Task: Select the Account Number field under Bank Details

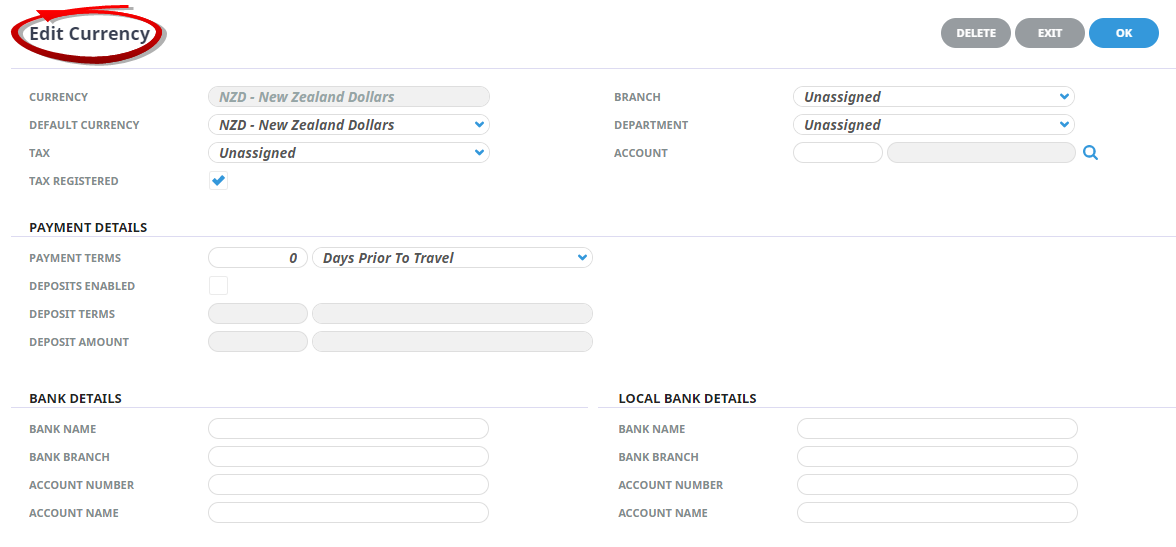Action: [348, 485]
